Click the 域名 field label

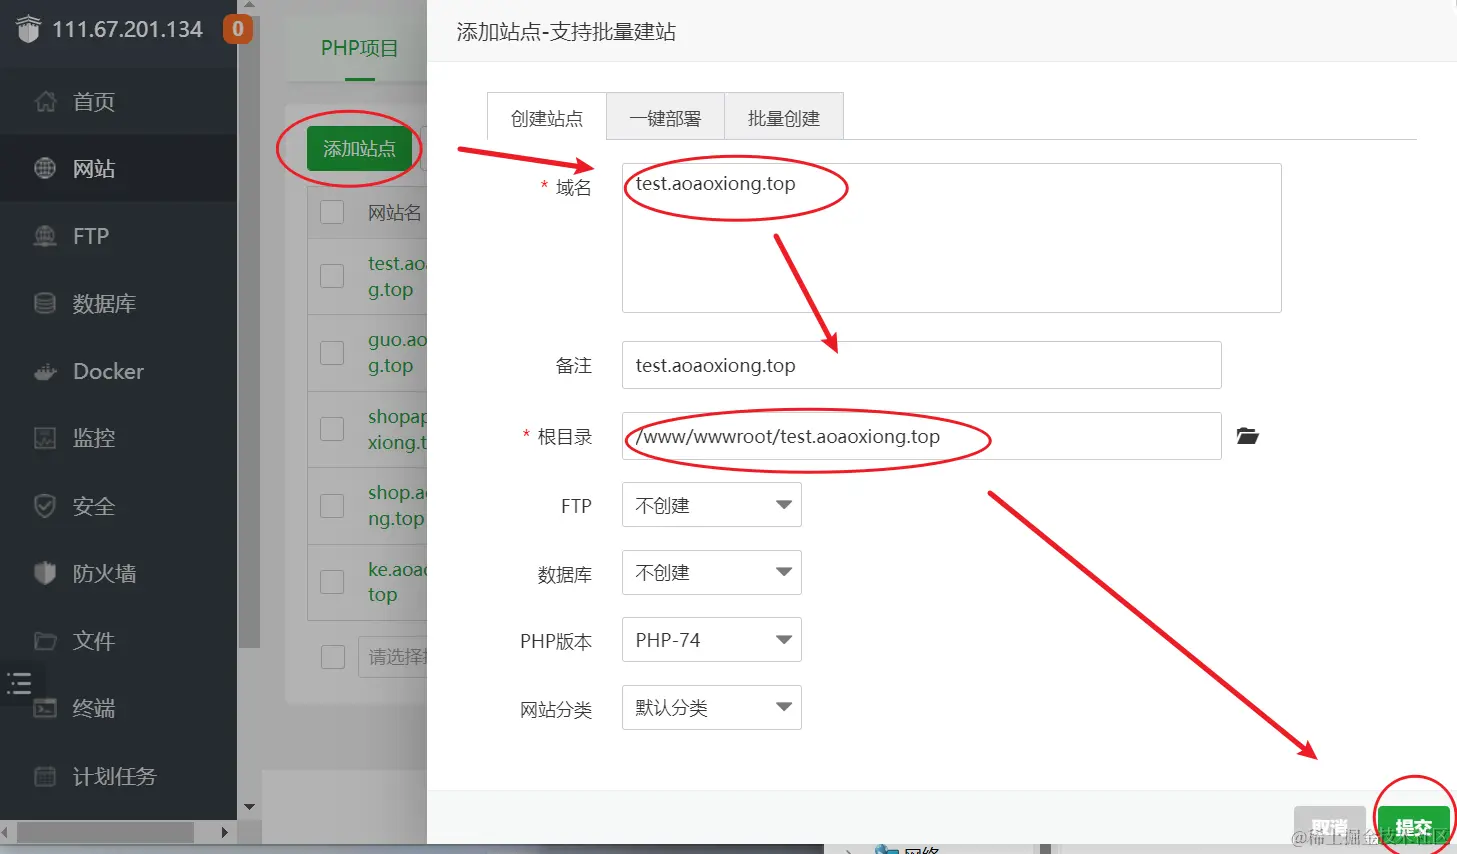click(x=574, y=187)
